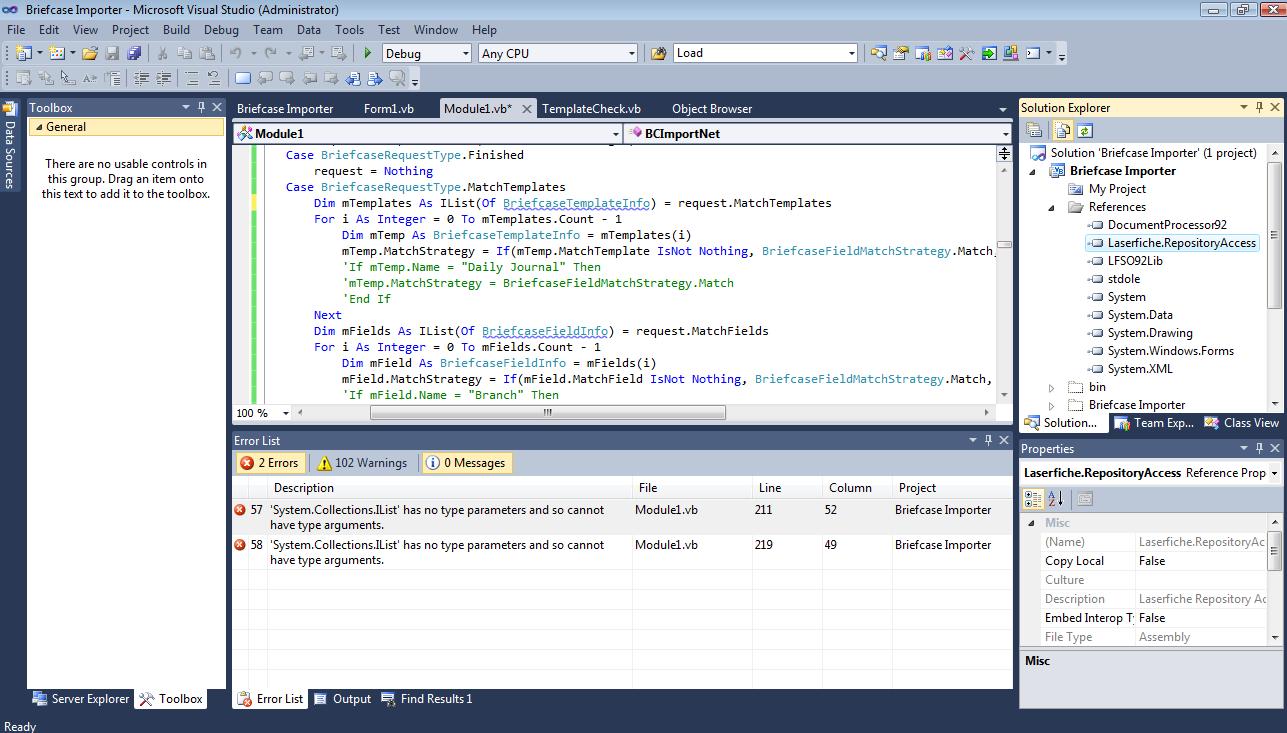This screenshot has height=733, width=1287.
Task: Open the Data Sources side tab
Action: point(10,146)
